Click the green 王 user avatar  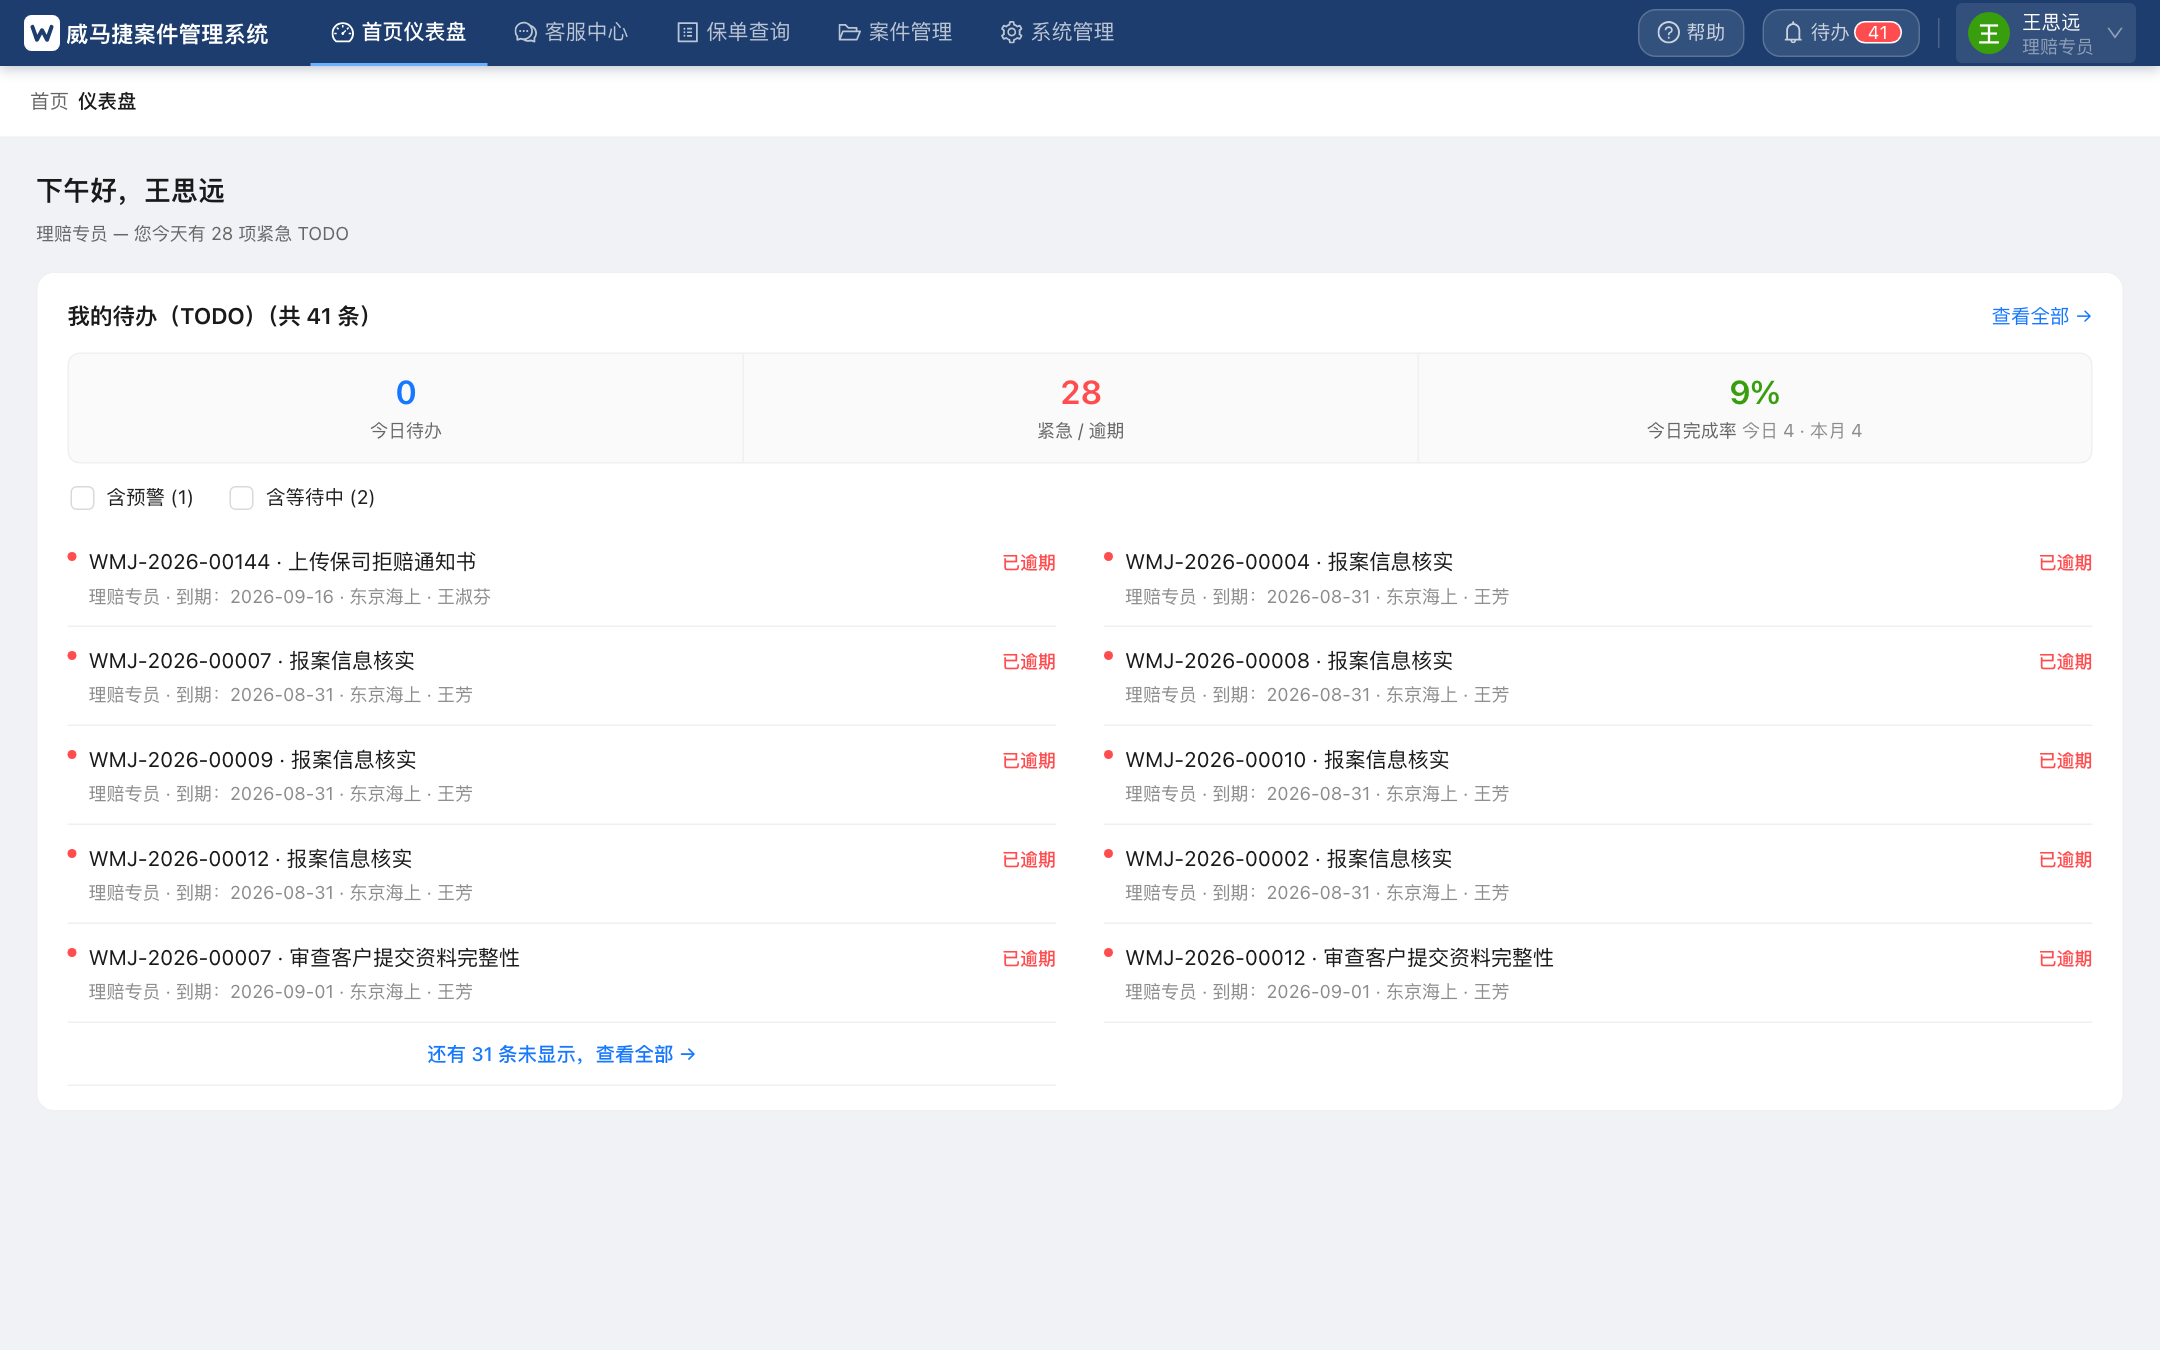(1989, 34)
